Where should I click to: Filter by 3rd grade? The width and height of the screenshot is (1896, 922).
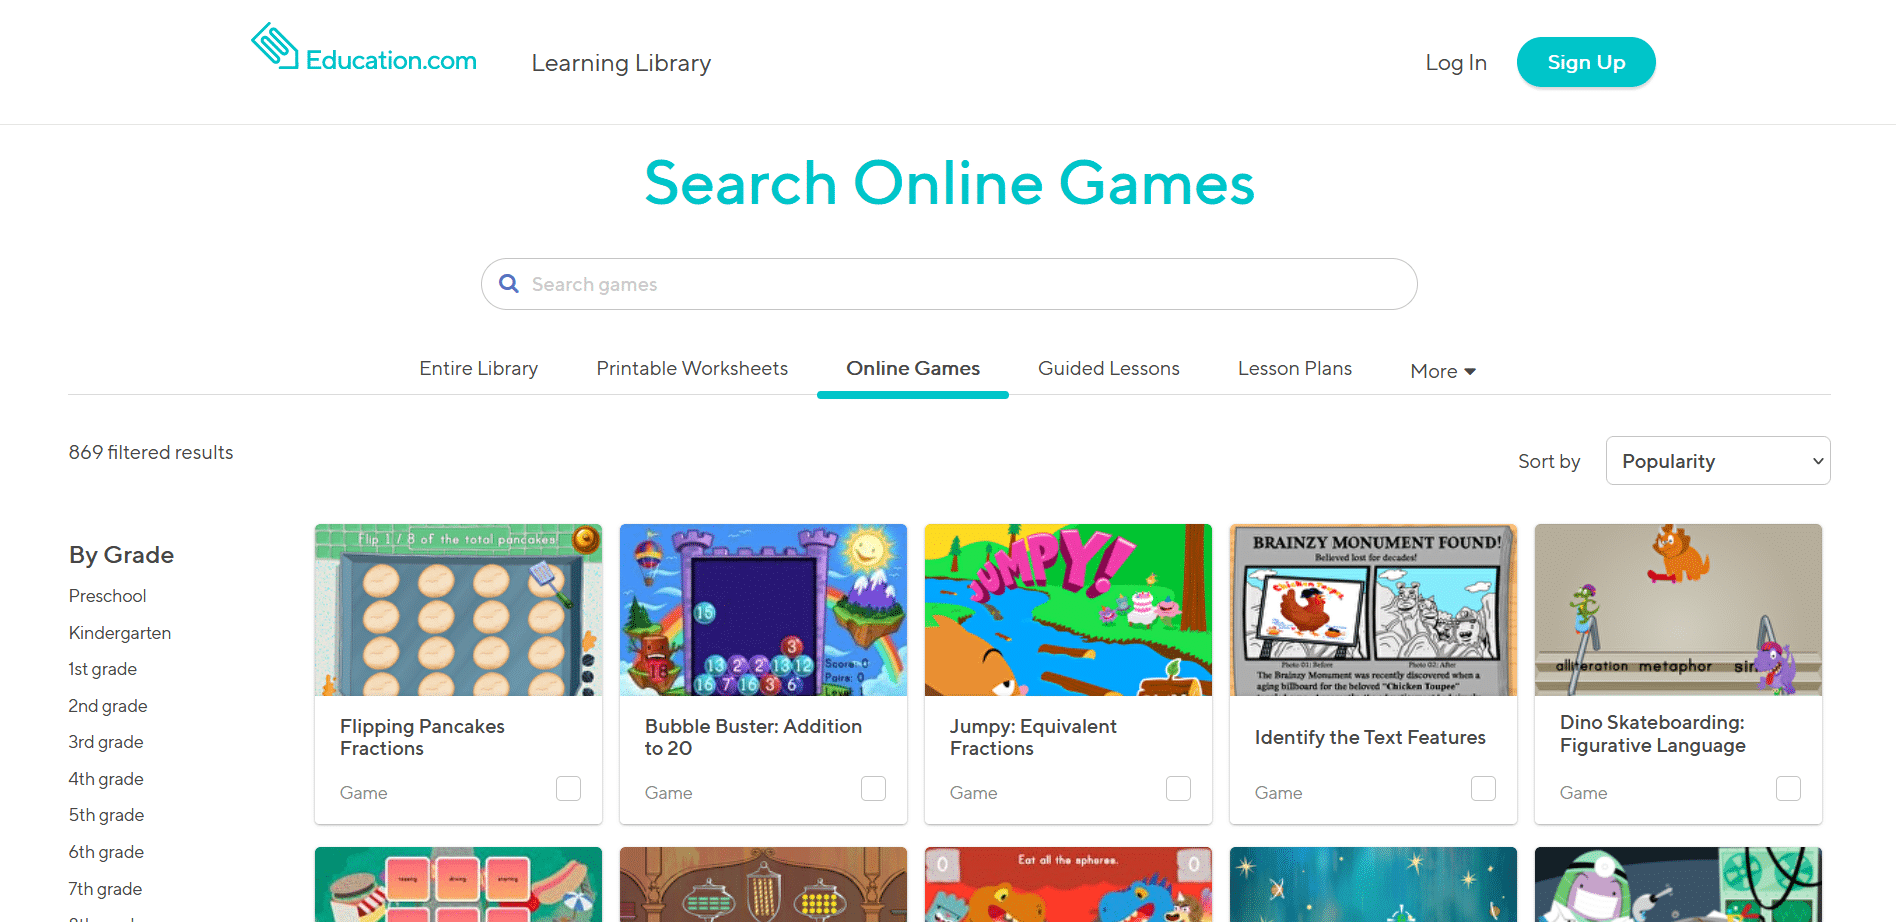pos(106,742)
